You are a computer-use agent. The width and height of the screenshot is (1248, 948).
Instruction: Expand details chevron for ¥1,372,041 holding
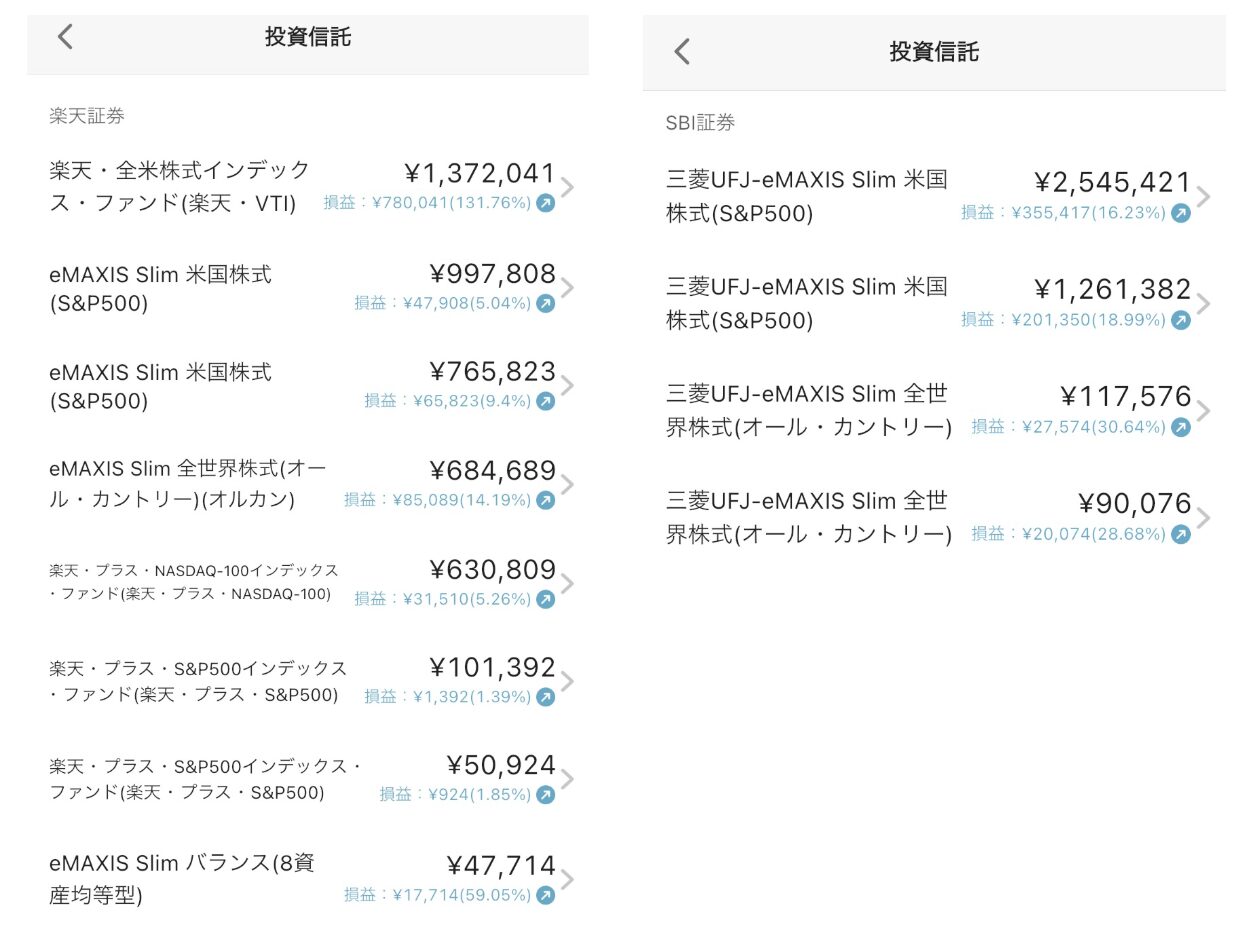(x=568, y=187)
